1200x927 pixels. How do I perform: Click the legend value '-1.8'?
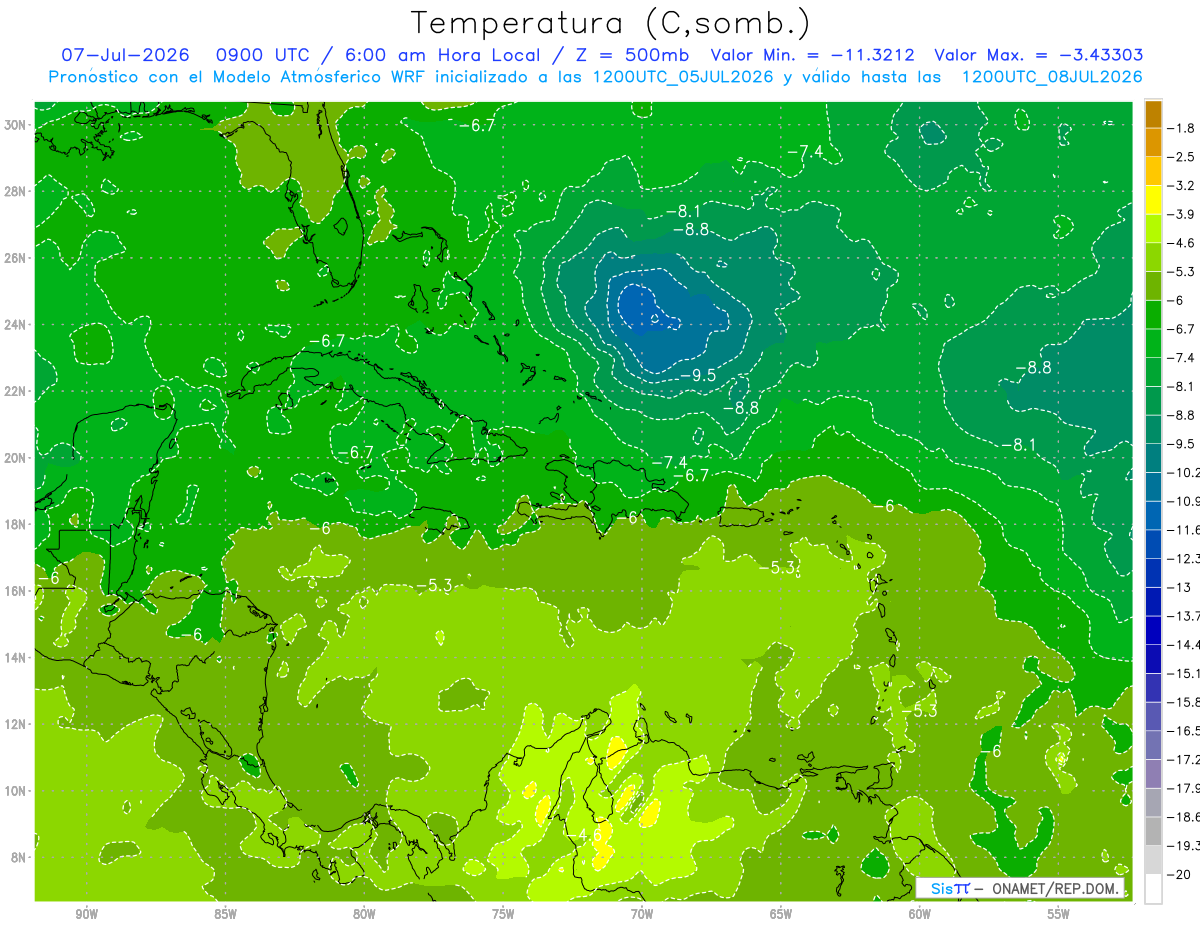pyautogui.click(x=1182, y=128)
